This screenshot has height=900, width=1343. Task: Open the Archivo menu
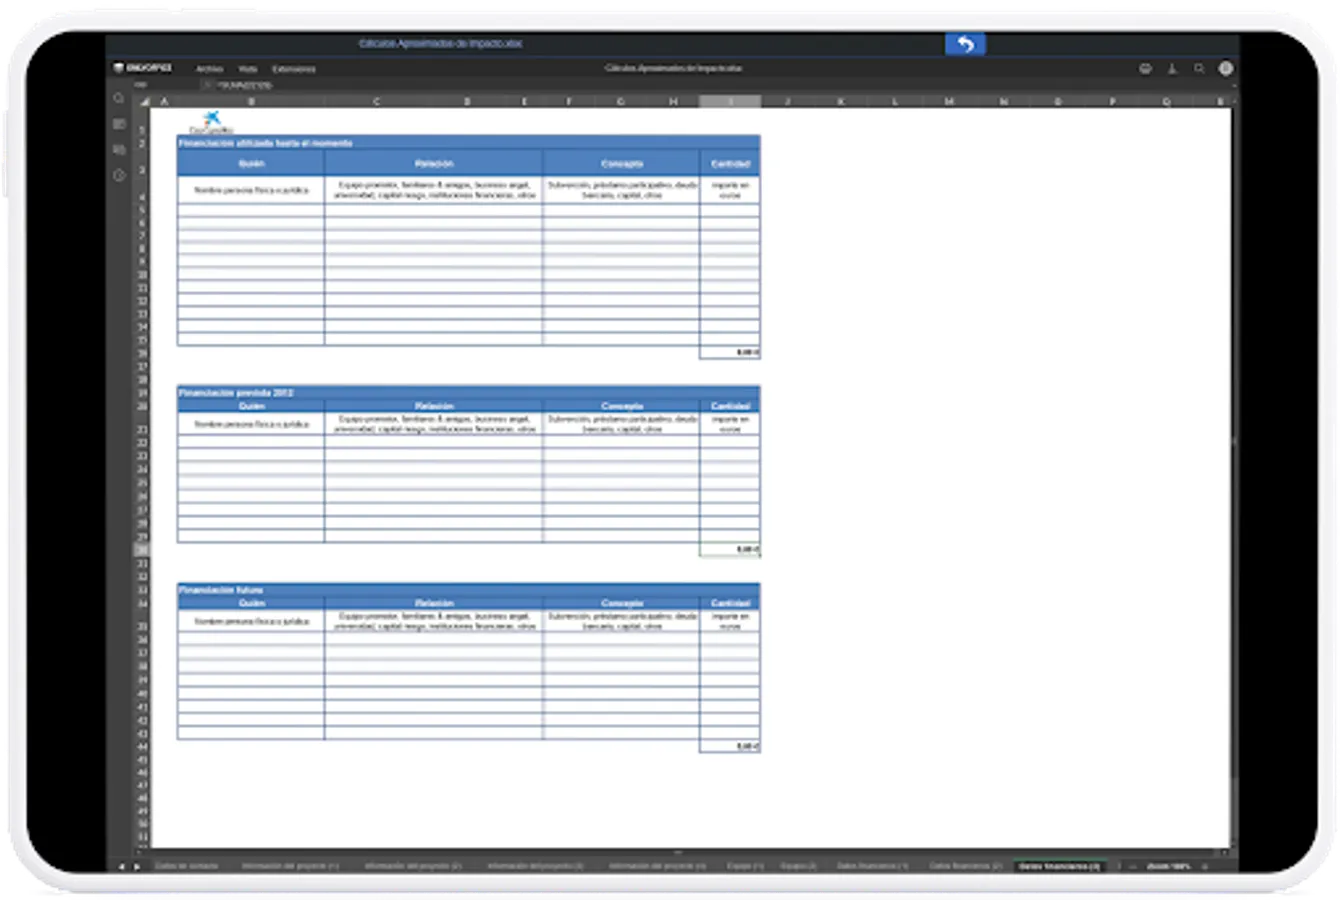209,69
